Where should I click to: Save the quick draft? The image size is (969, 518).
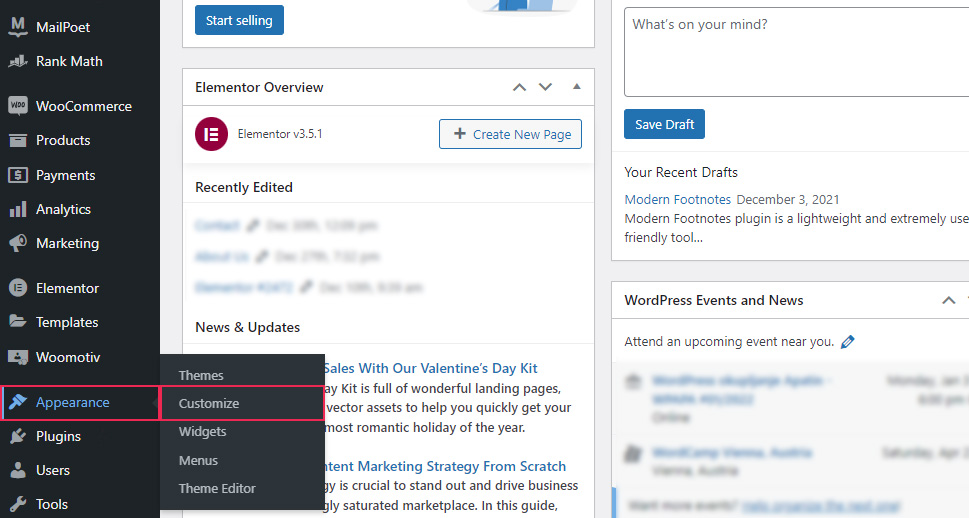point(664,125)
